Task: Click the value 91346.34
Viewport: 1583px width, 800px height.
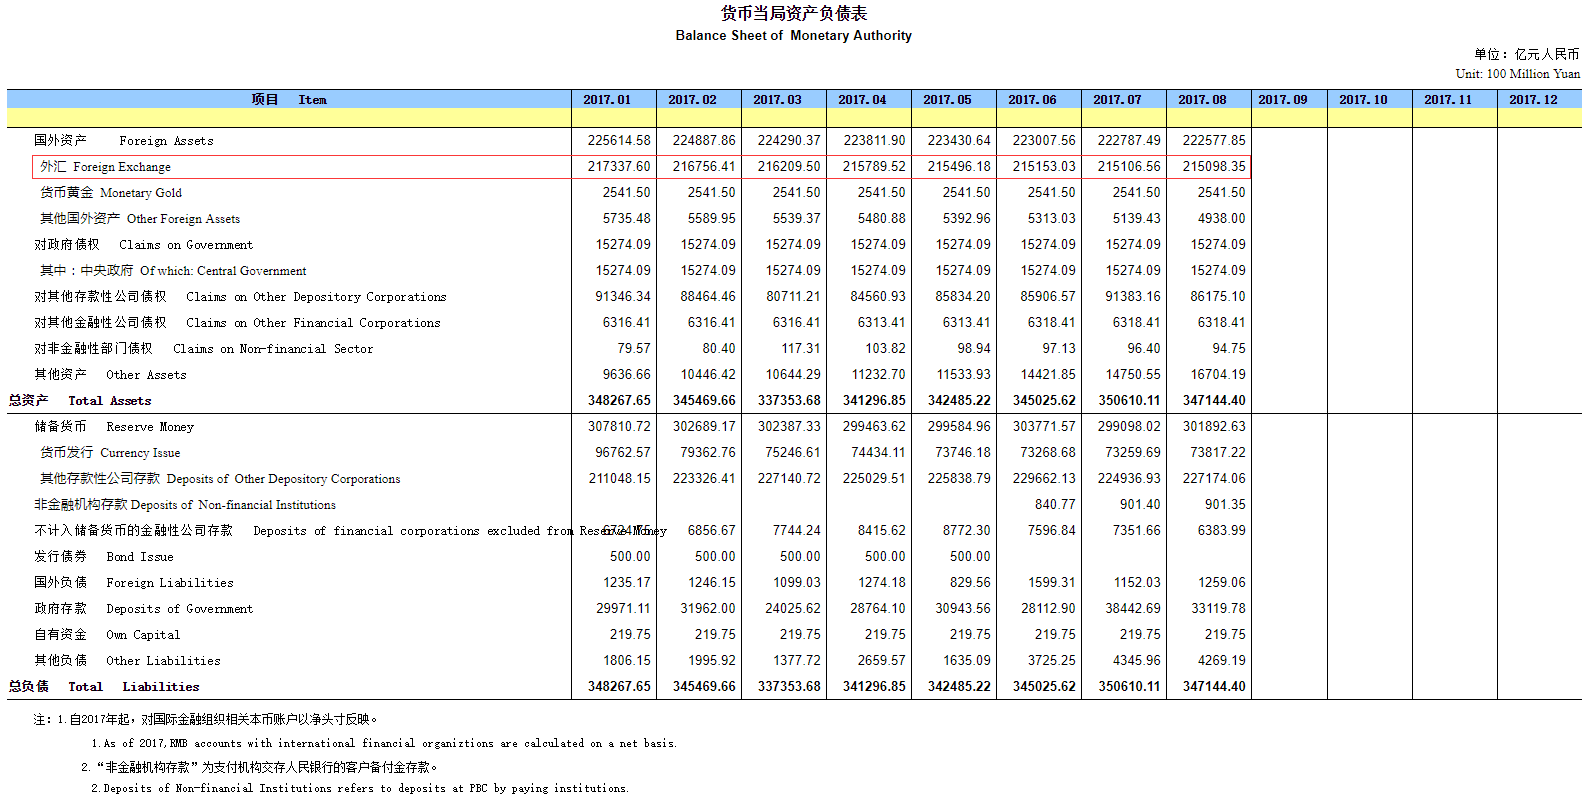Action: click(623, 297)
